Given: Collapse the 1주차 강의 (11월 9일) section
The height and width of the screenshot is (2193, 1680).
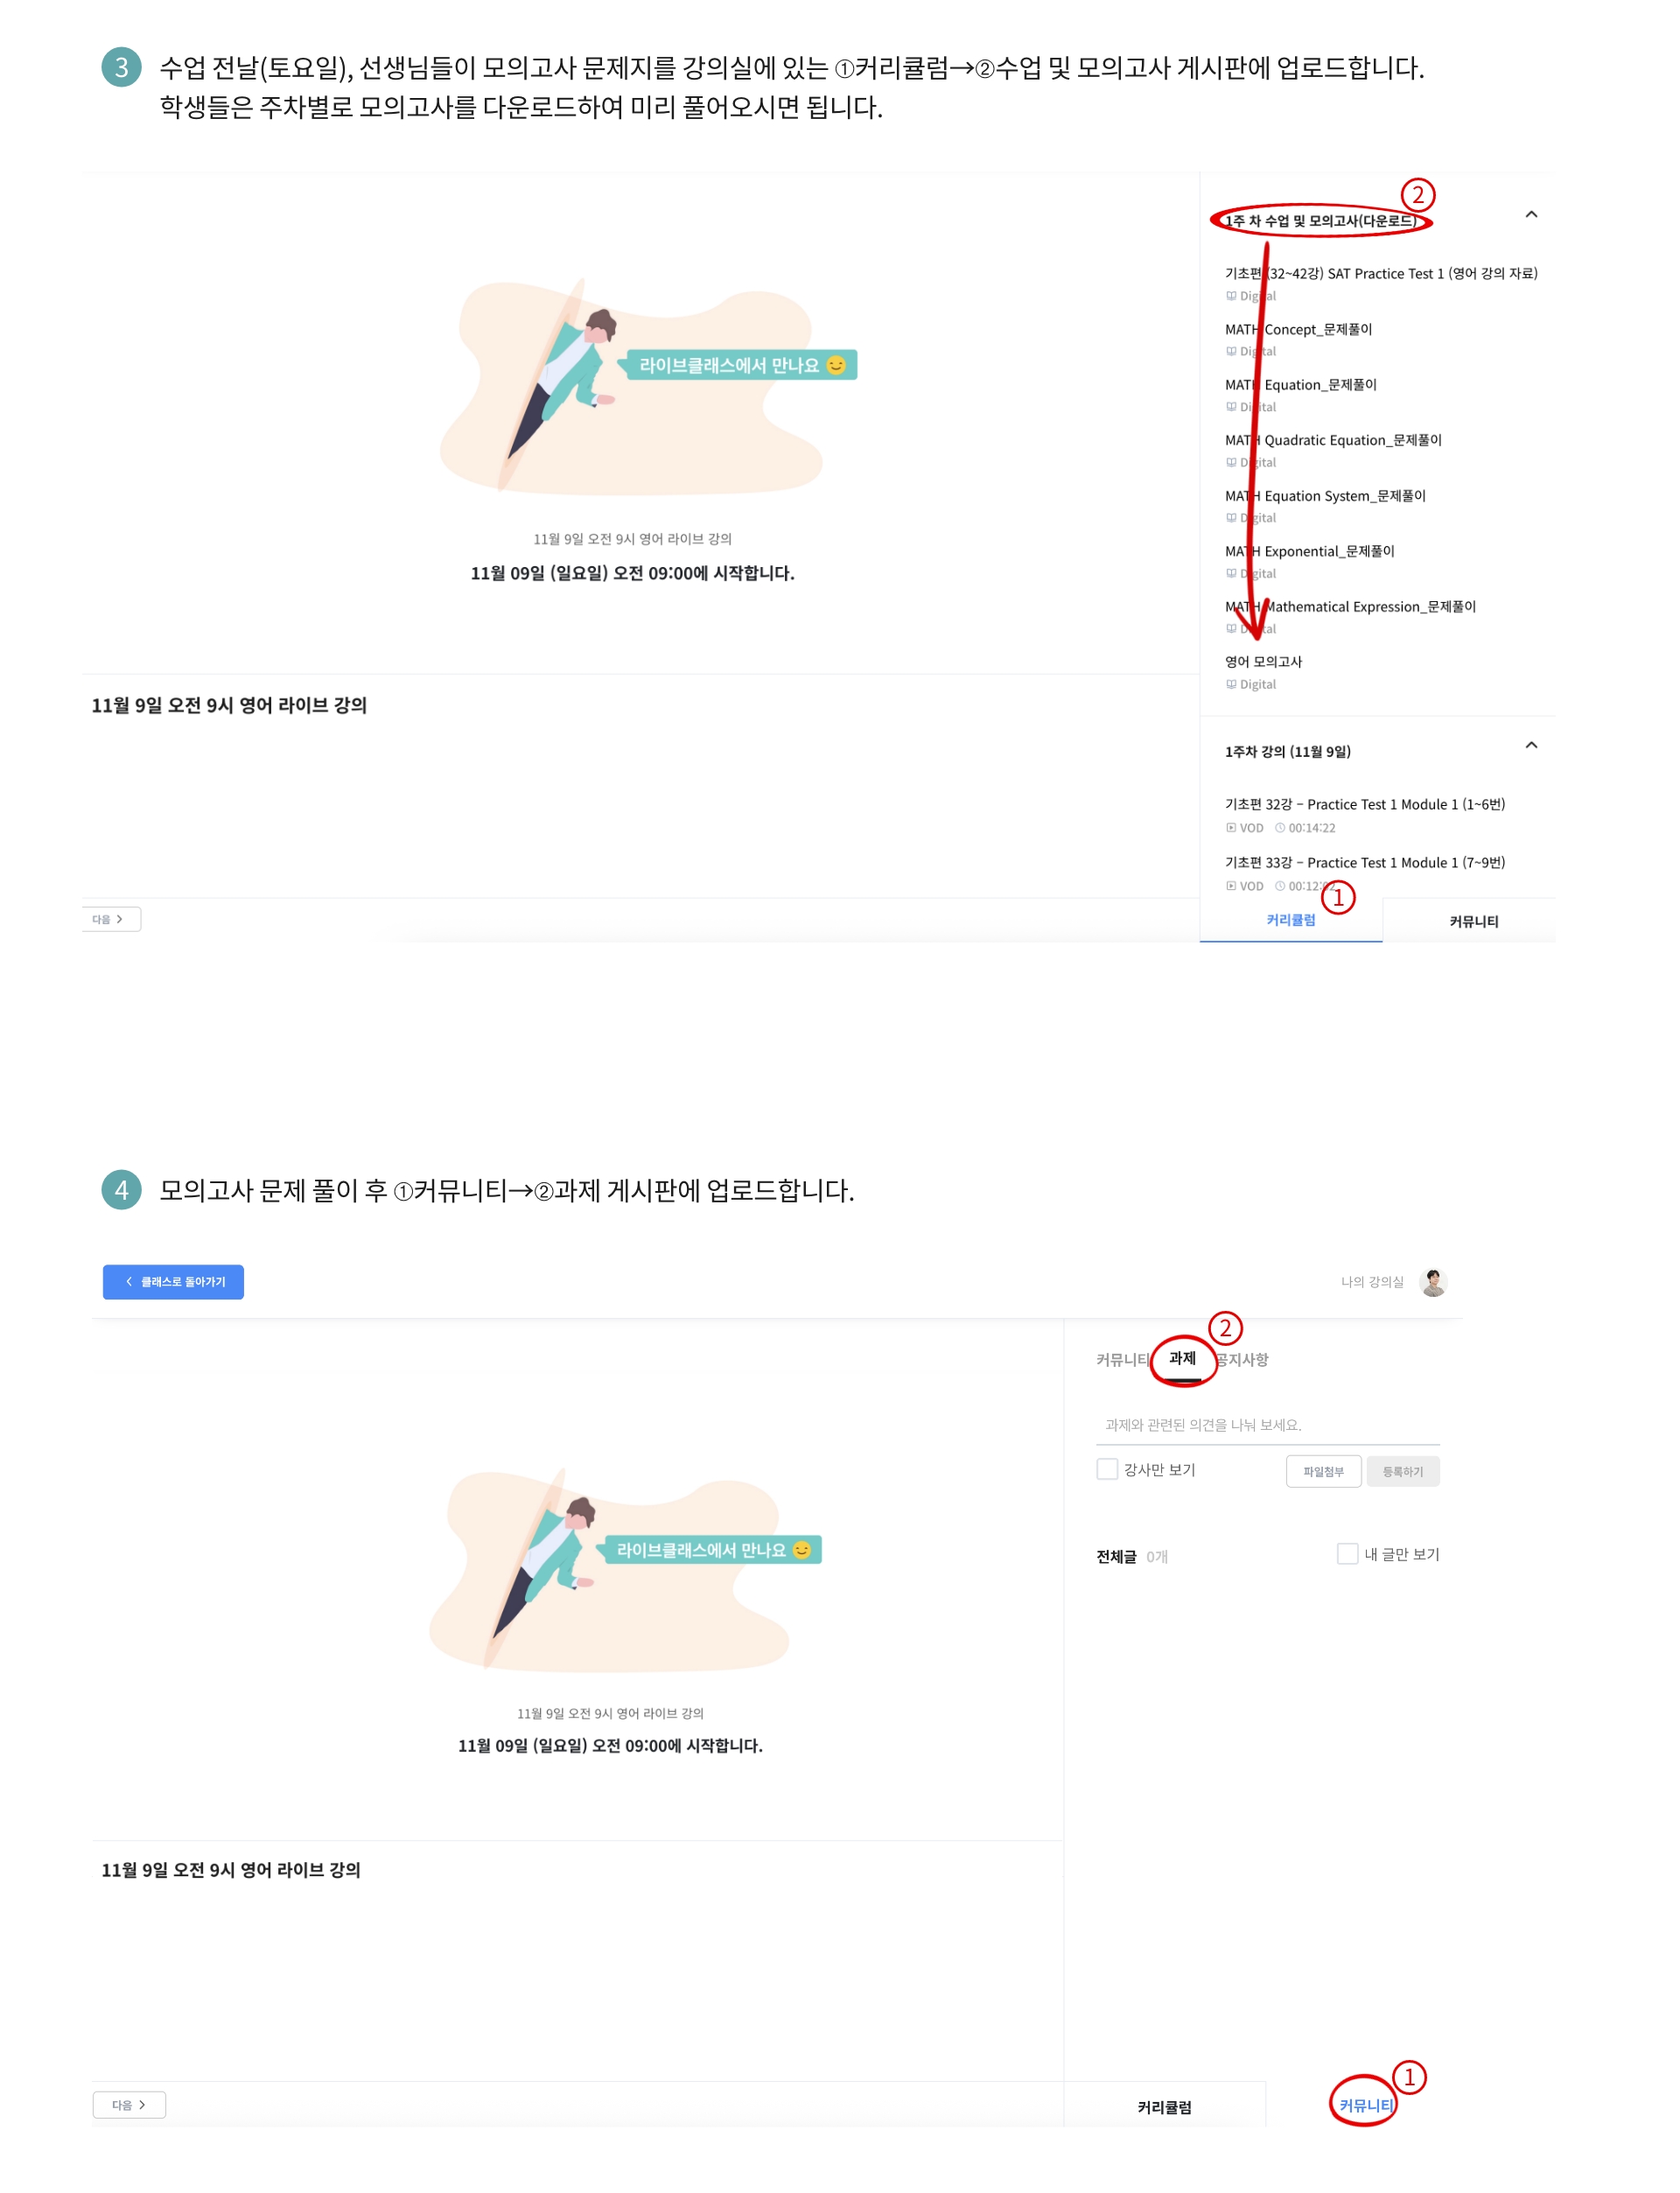Looking at the screenshot, I should pyautogui.click(x=1531, y=745).
